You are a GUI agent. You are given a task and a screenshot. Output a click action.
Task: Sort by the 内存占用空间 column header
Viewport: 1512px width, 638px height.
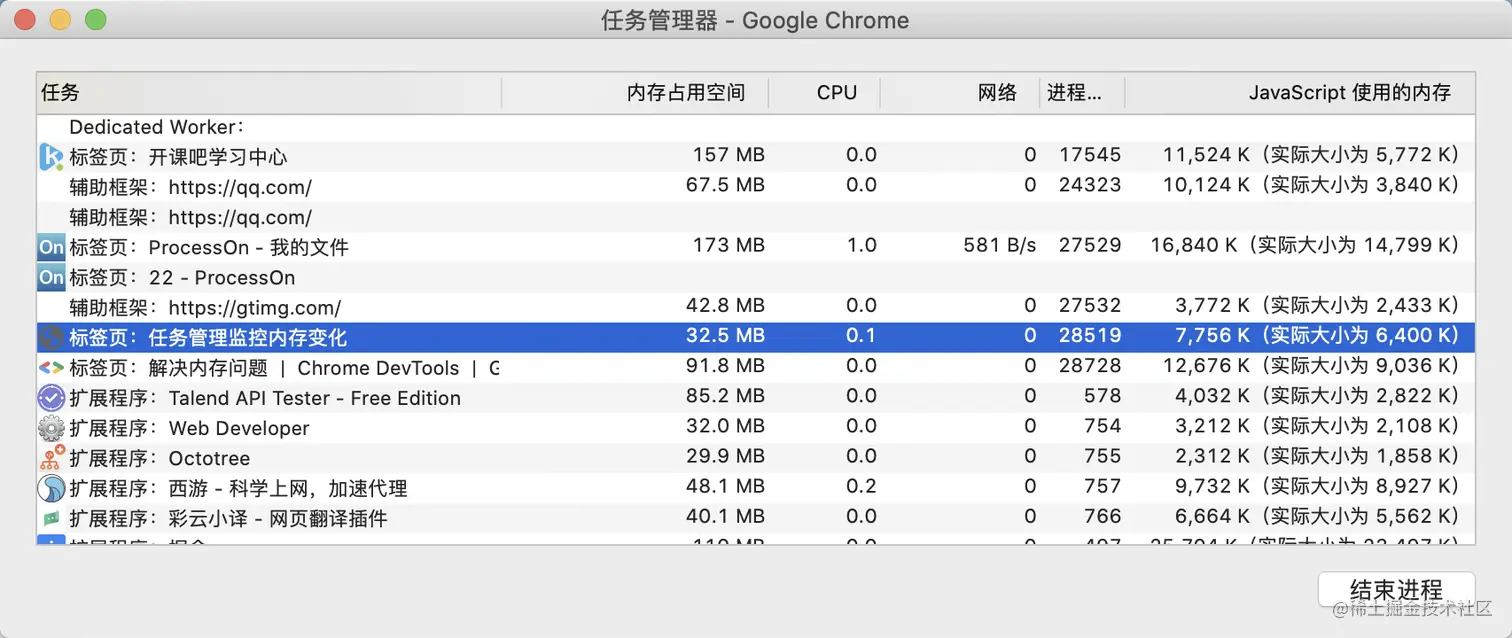[x=686, y=93]
